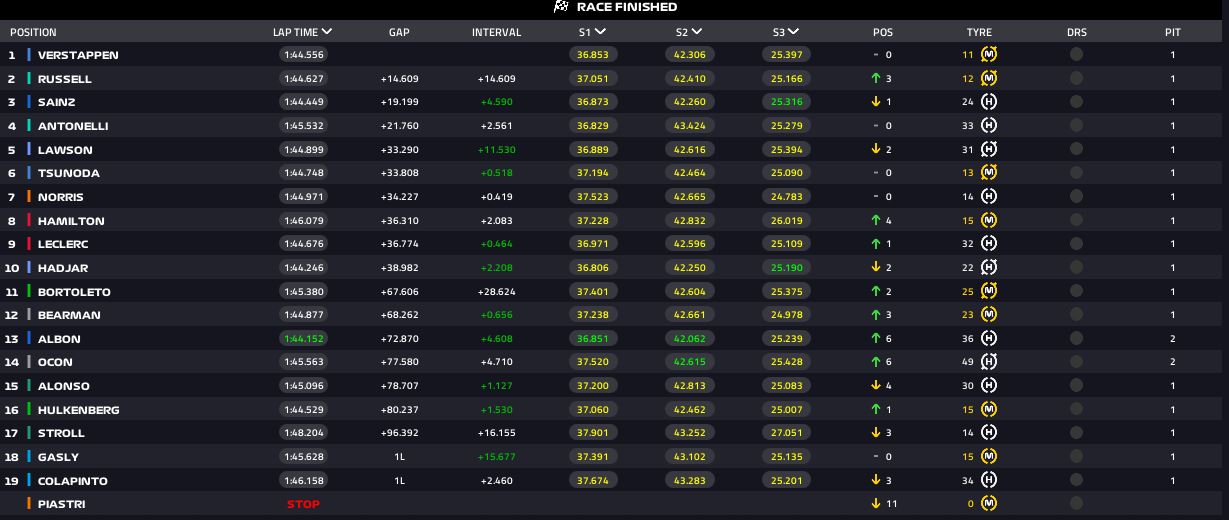Click Piastri's red STOP status
The image size is (1229, 520).
(303, 504)
